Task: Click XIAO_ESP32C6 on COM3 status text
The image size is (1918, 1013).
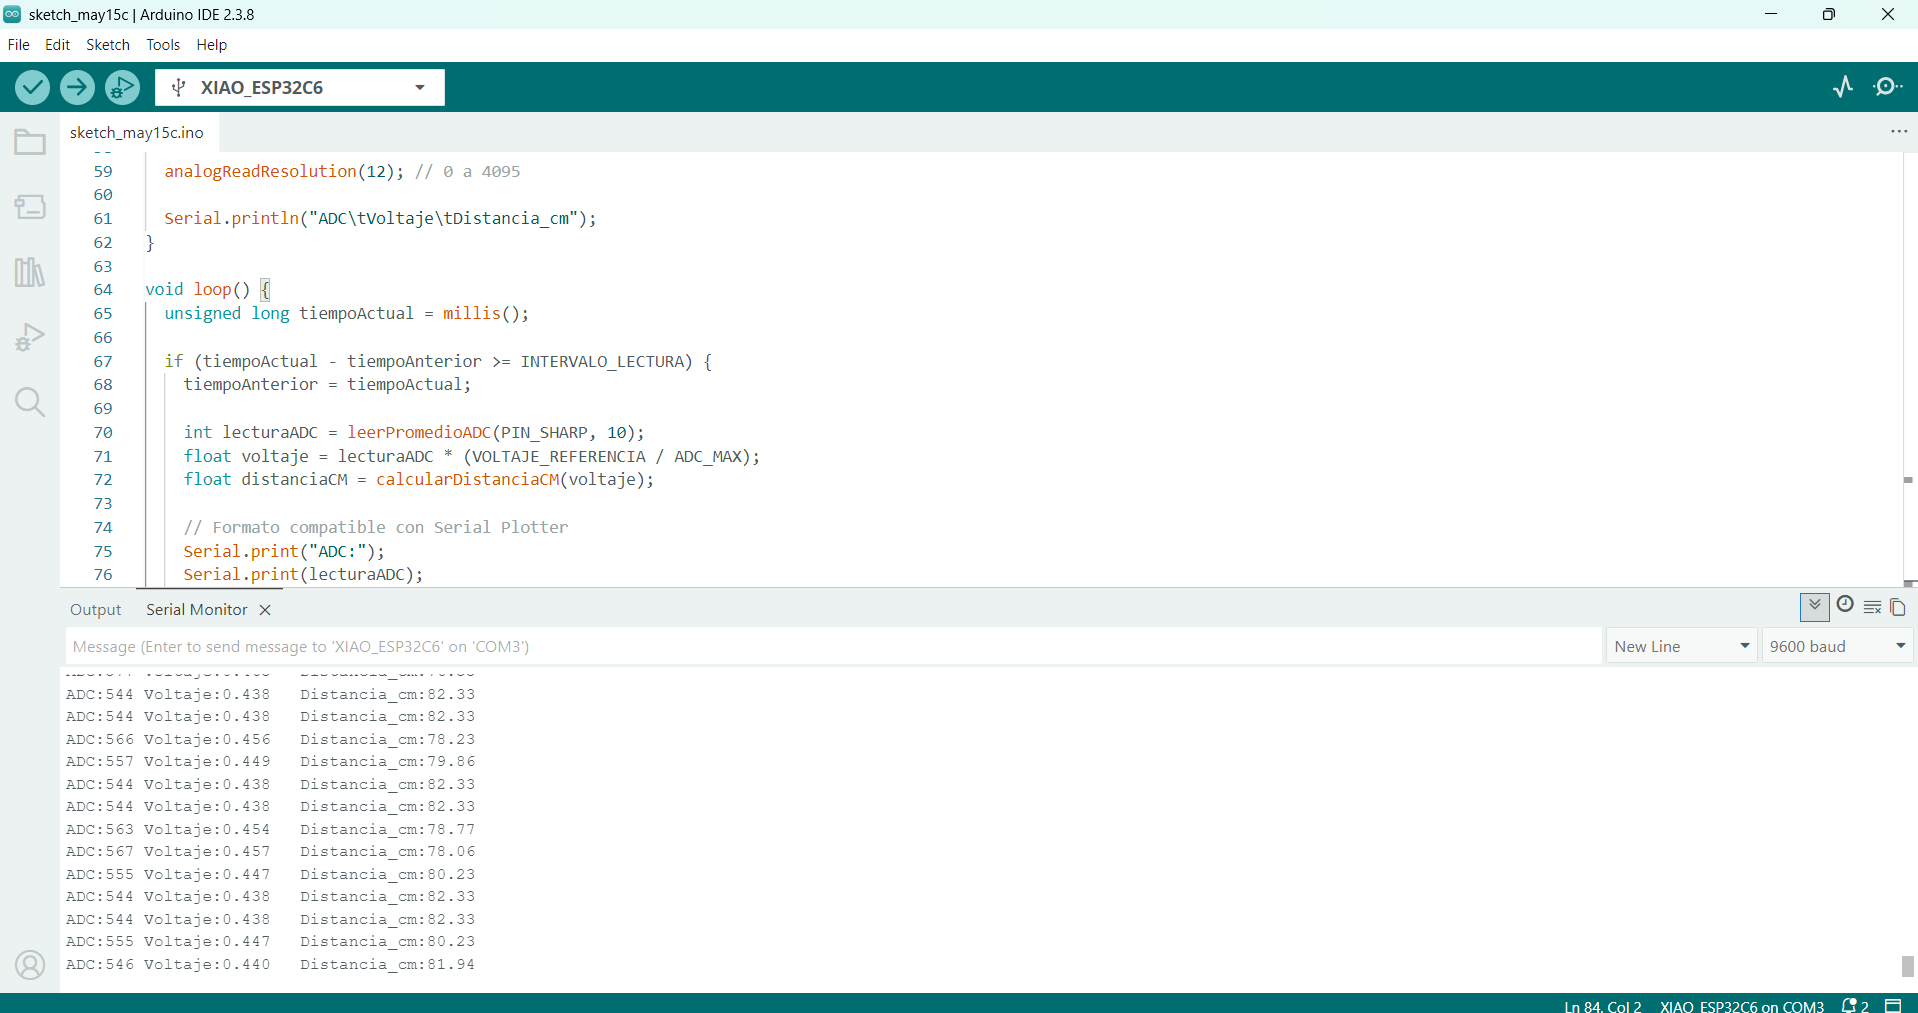Action: (x=1742, y=1006)
